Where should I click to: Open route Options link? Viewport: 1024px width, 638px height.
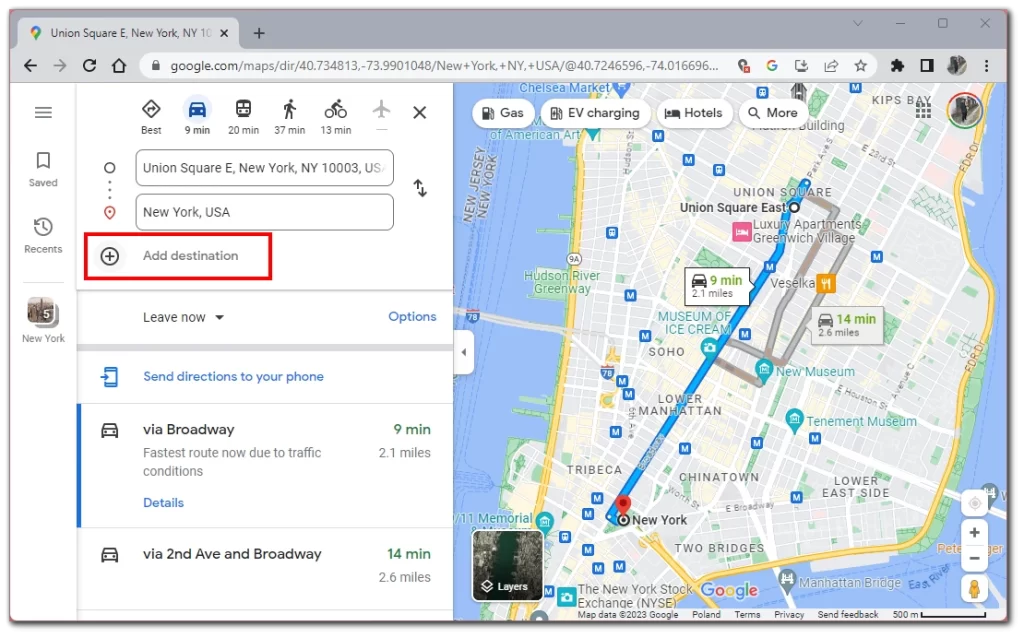tap(412, 316)
